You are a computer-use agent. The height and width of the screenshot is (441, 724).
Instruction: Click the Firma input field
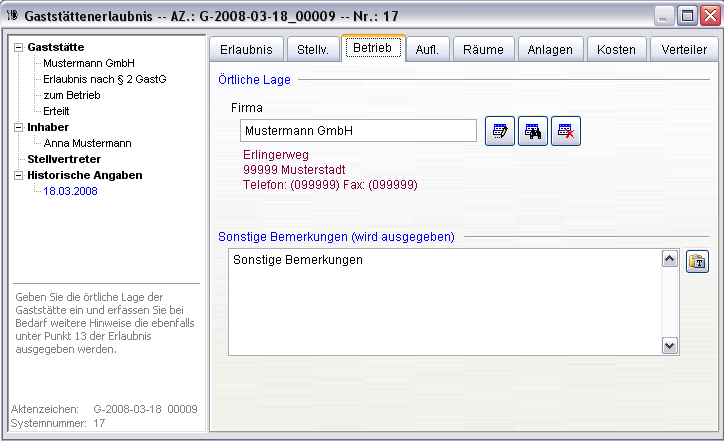click(358, 131)
